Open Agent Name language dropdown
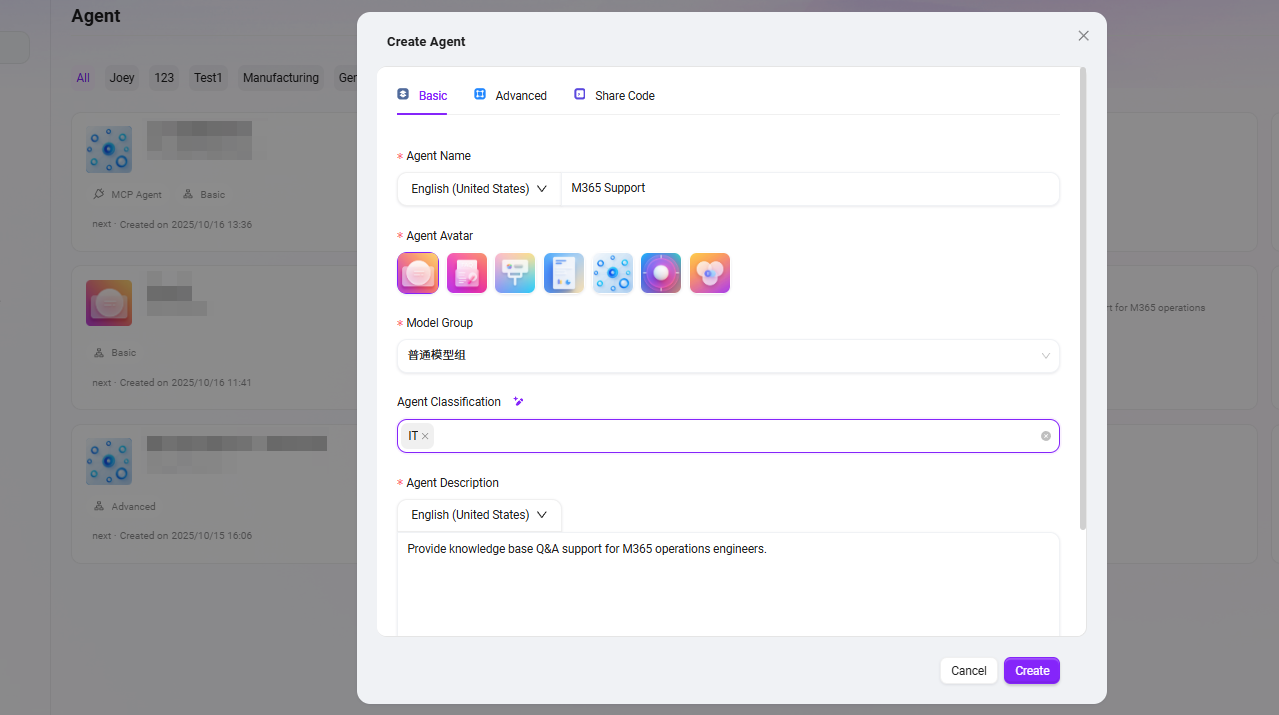This screenshot has width=1279, height=715. tap(479, 188)
